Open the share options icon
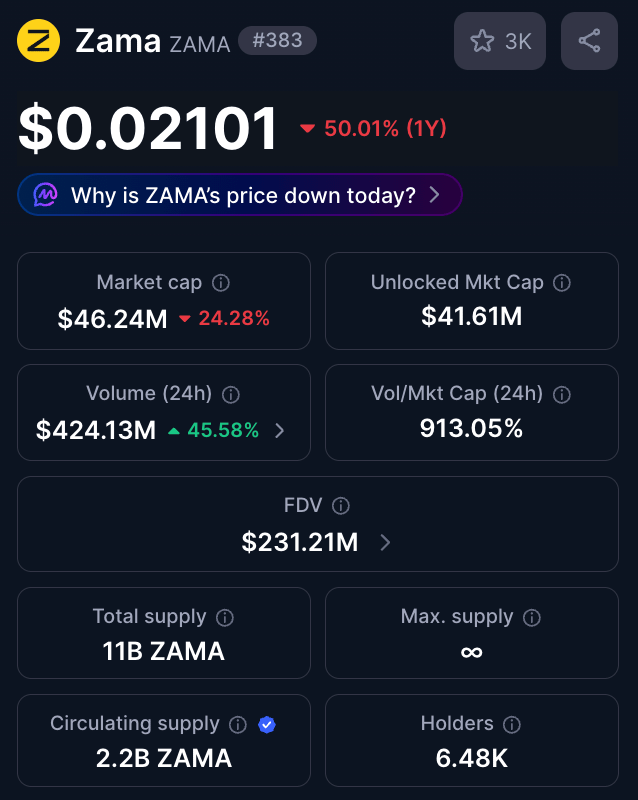Image resolution: width=638 pixels, height=800 pixels. [x=589, y=41]
